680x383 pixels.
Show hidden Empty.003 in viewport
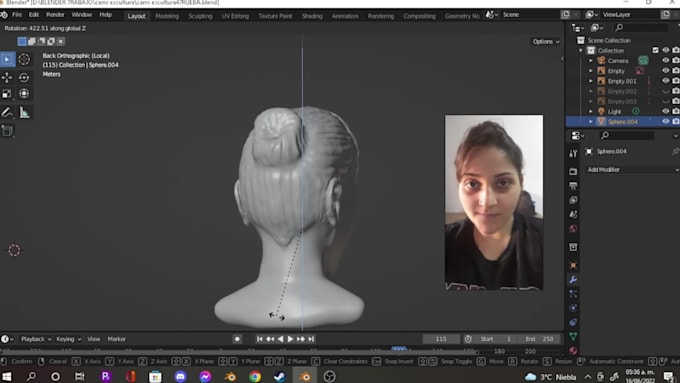click(x=666, y=101)
